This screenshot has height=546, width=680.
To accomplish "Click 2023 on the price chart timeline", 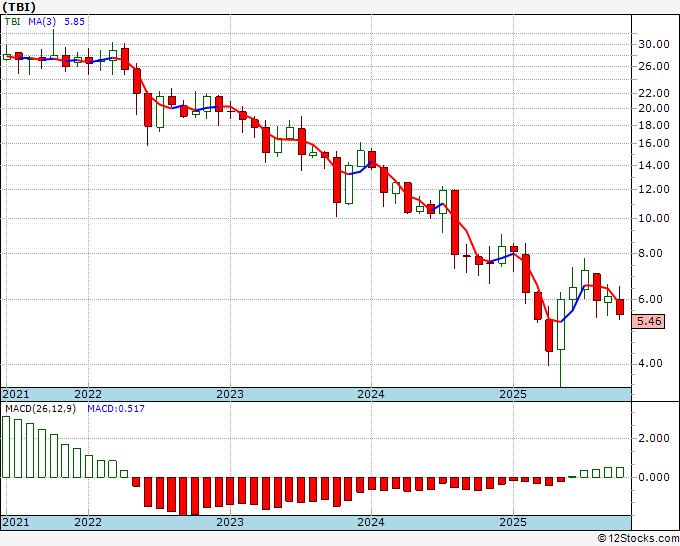I will [230, 394].
